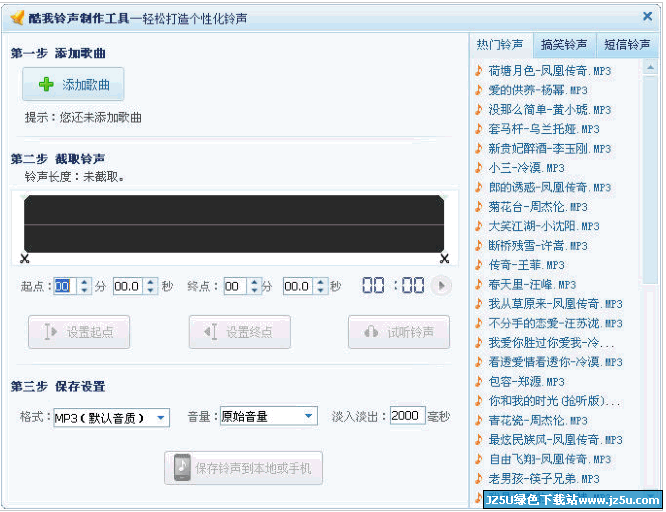Click the left scissors start marker

point(25,258)
